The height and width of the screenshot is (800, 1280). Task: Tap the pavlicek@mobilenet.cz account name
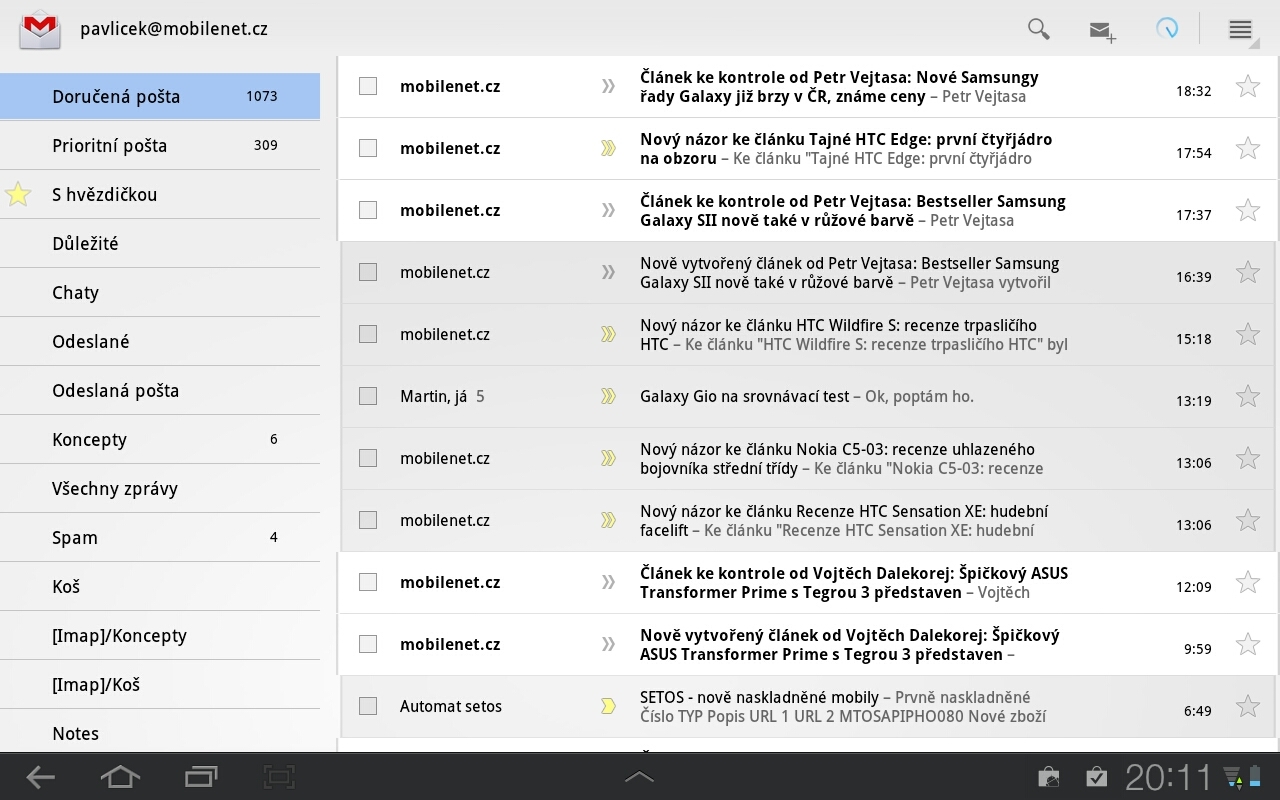[174, 29]
